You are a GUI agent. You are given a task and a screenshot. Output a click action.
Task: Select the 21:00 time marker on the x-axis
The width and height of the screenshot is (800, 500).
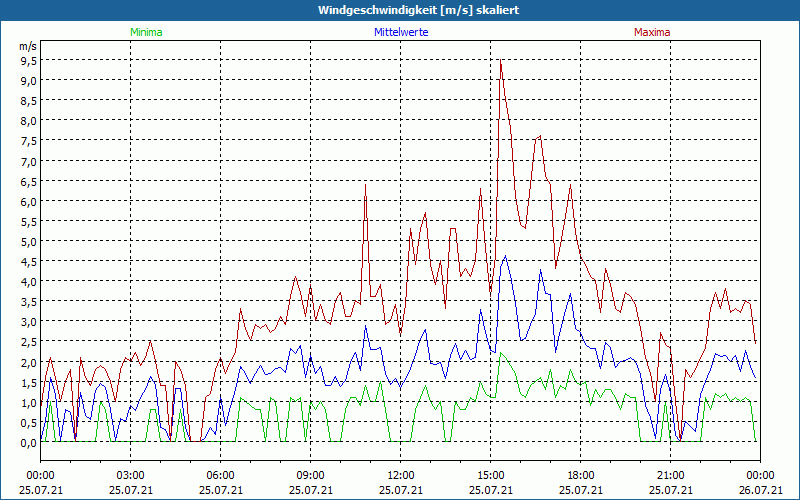(x=671, y=475)
